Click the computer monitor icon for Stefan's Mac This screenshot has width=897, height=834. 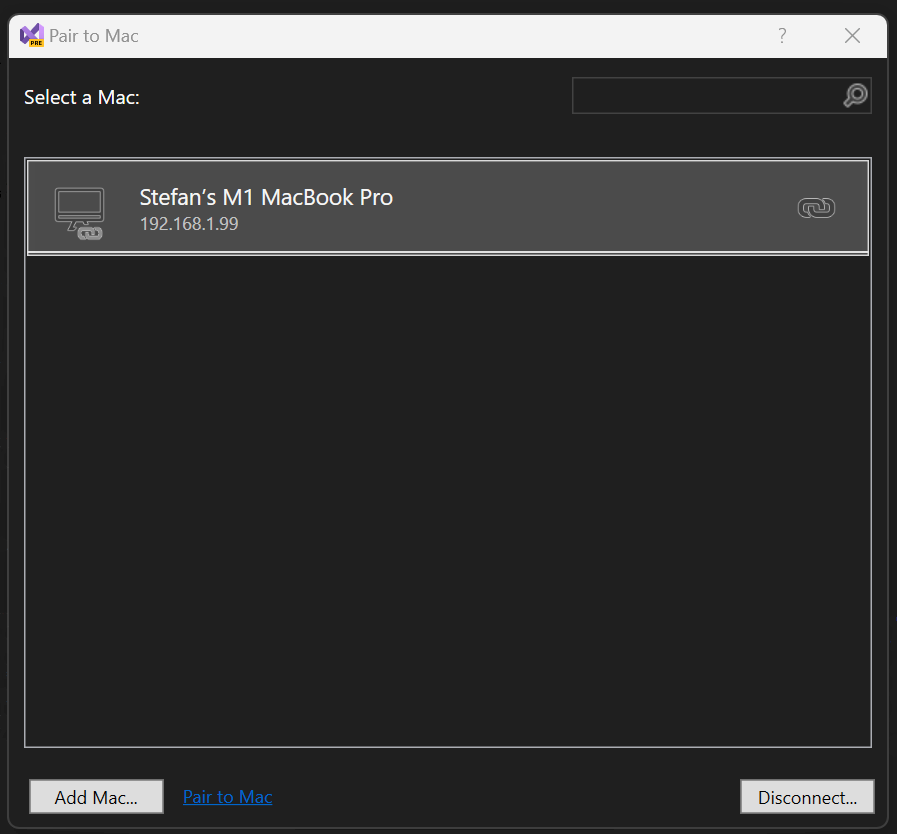[78, 205]
